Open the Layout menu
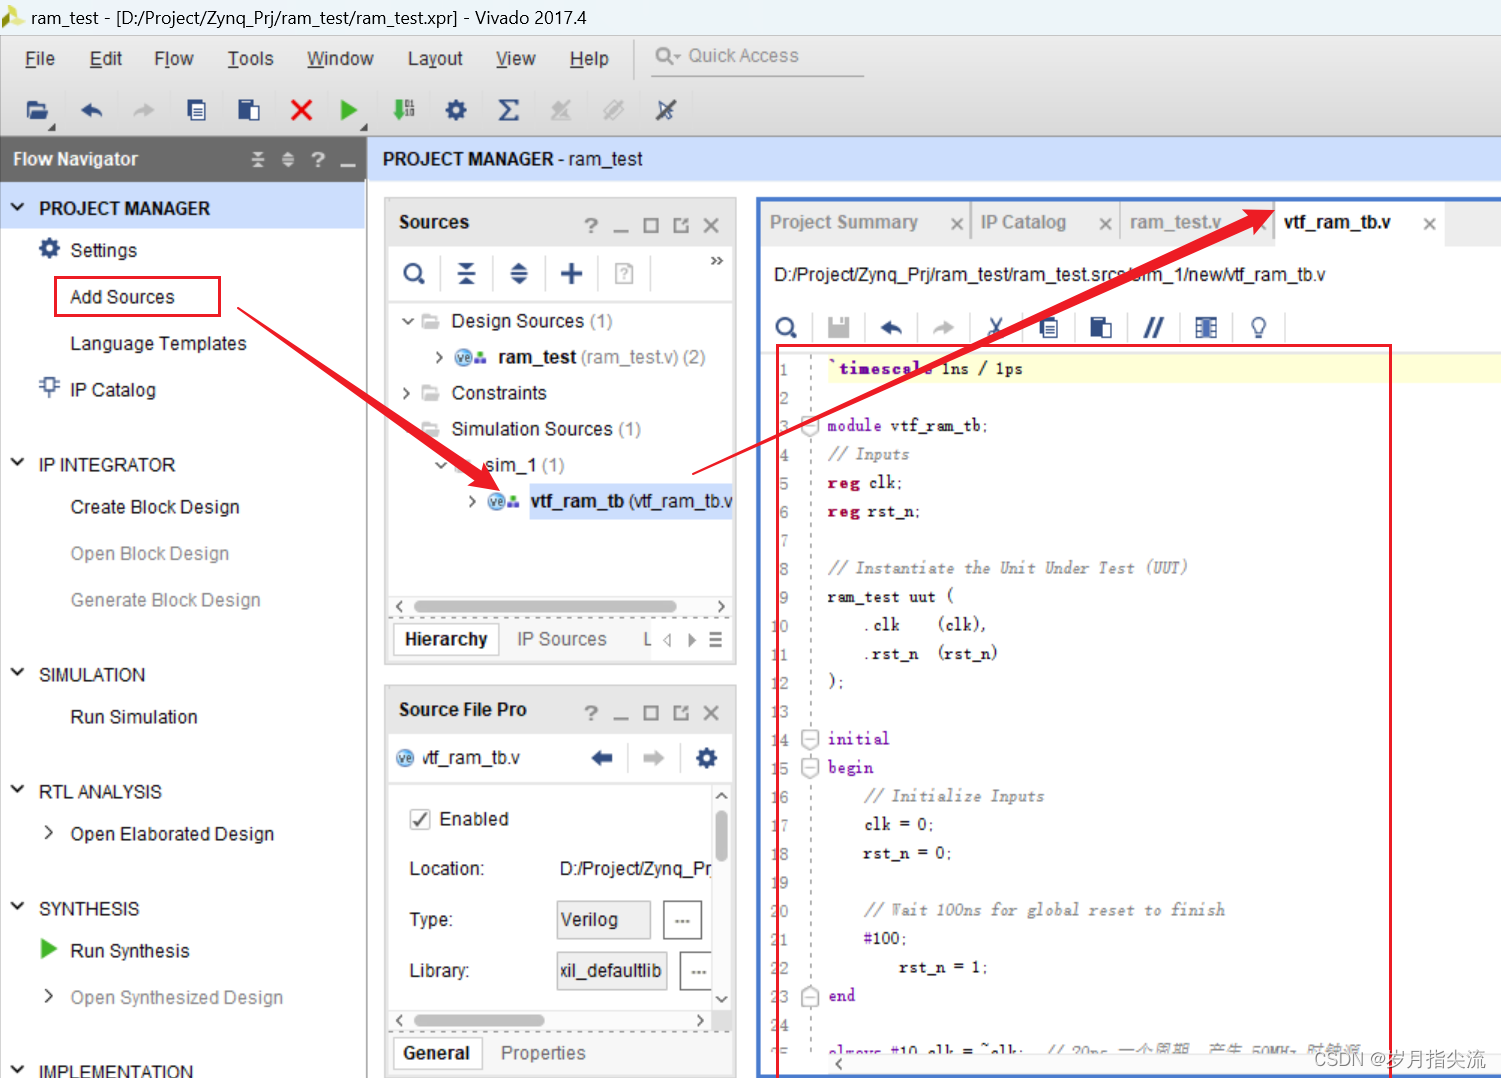 point(435,59)
